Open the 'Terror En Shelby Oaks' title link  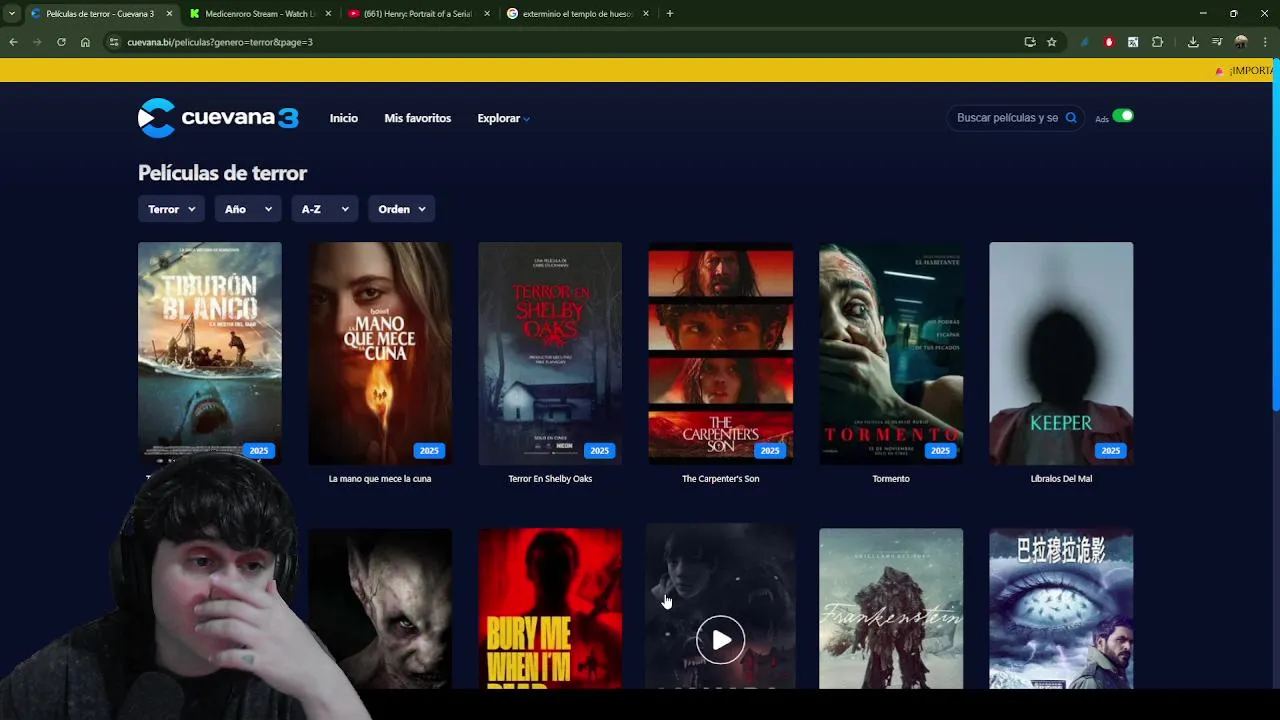(x=550, y=479)
